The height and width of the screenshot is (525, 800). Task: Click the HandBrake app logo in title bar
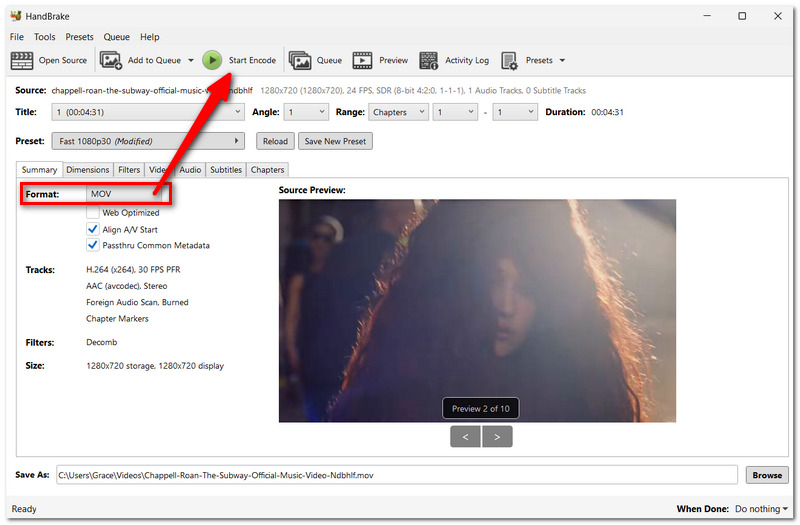coord(16,16)
